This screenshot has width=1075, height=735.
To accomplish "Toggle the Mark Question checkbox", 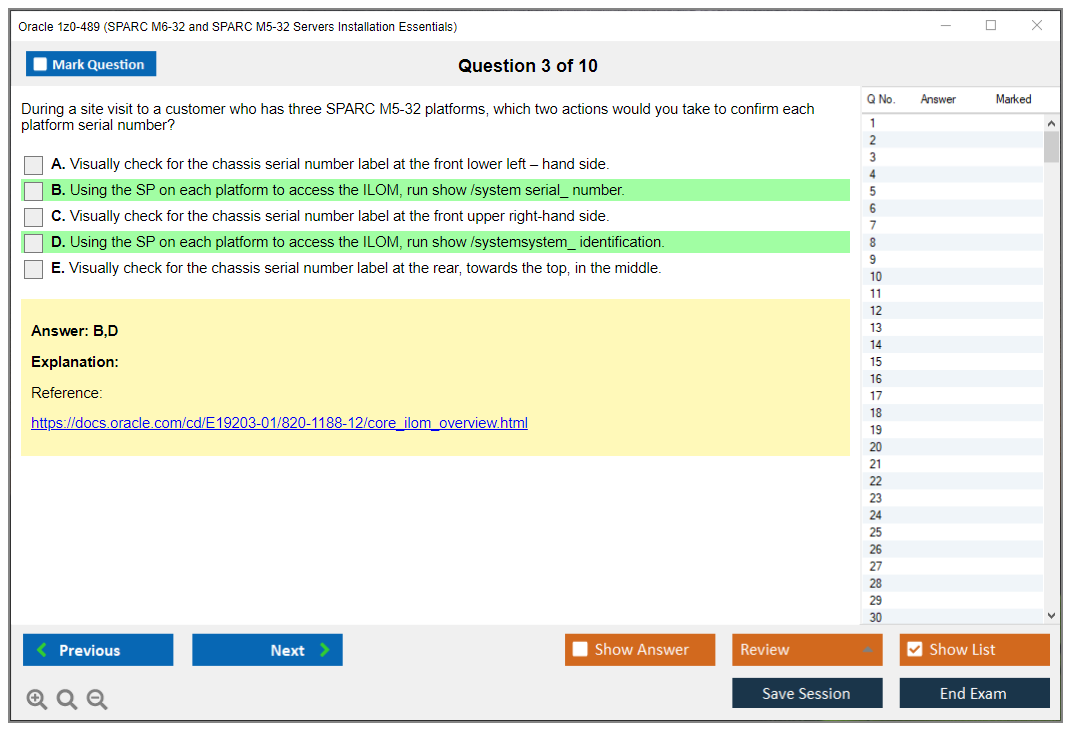I will [x=41, y=65].
